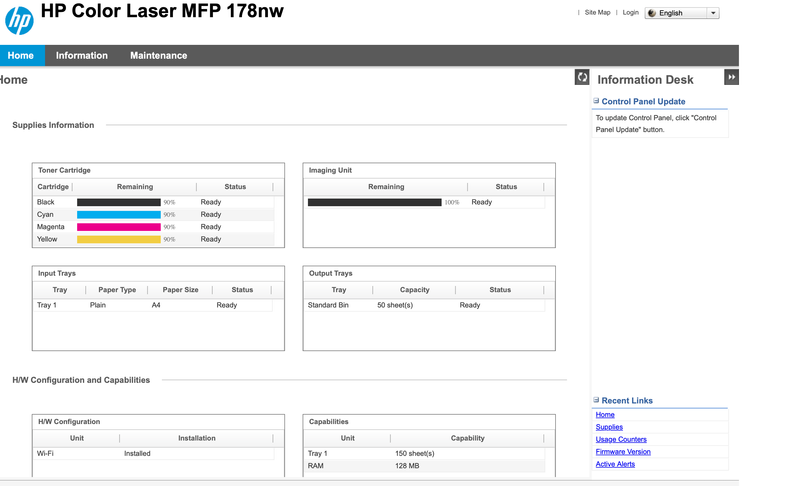Open the English language dropdown
799x486 pixels.
point(682,13)
